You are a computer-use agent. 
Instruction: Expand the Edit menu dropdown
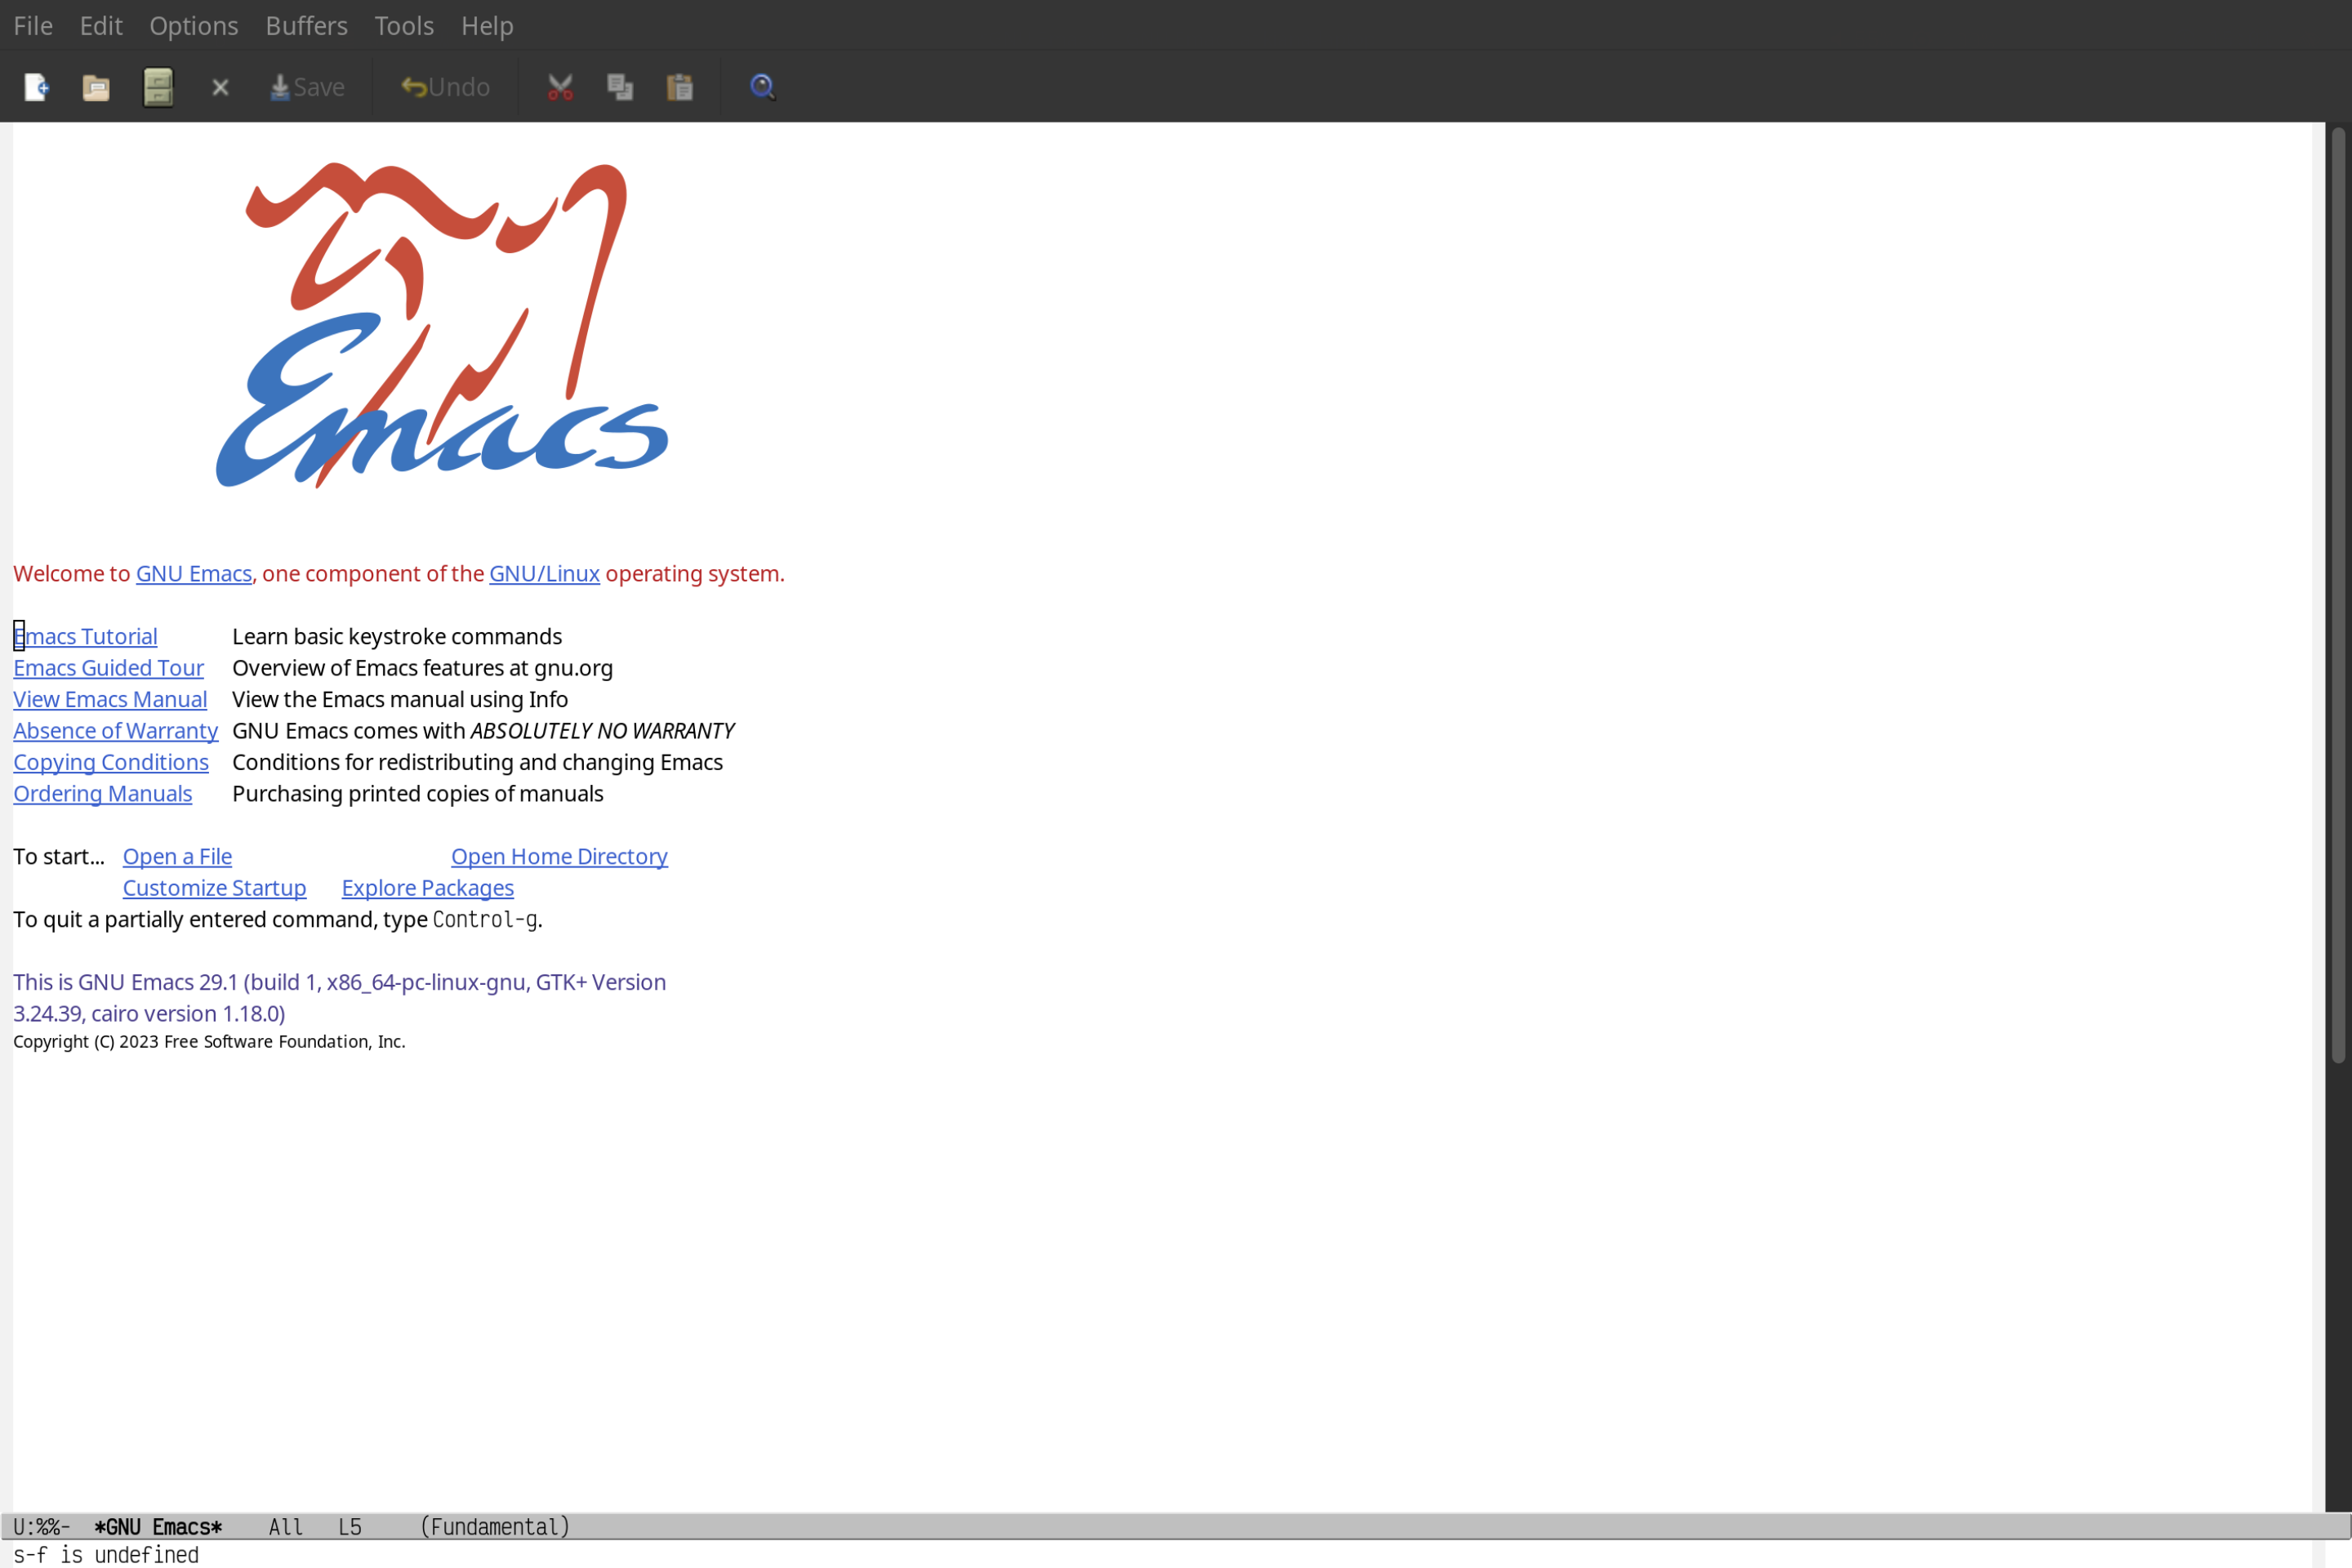(100, 24)
